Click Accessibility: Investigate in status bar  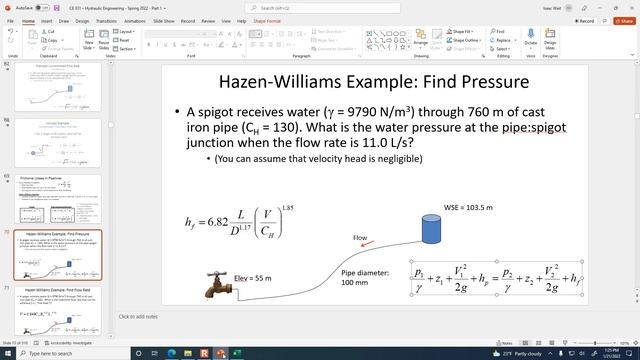pyautogui.click(x=68, y=343)
